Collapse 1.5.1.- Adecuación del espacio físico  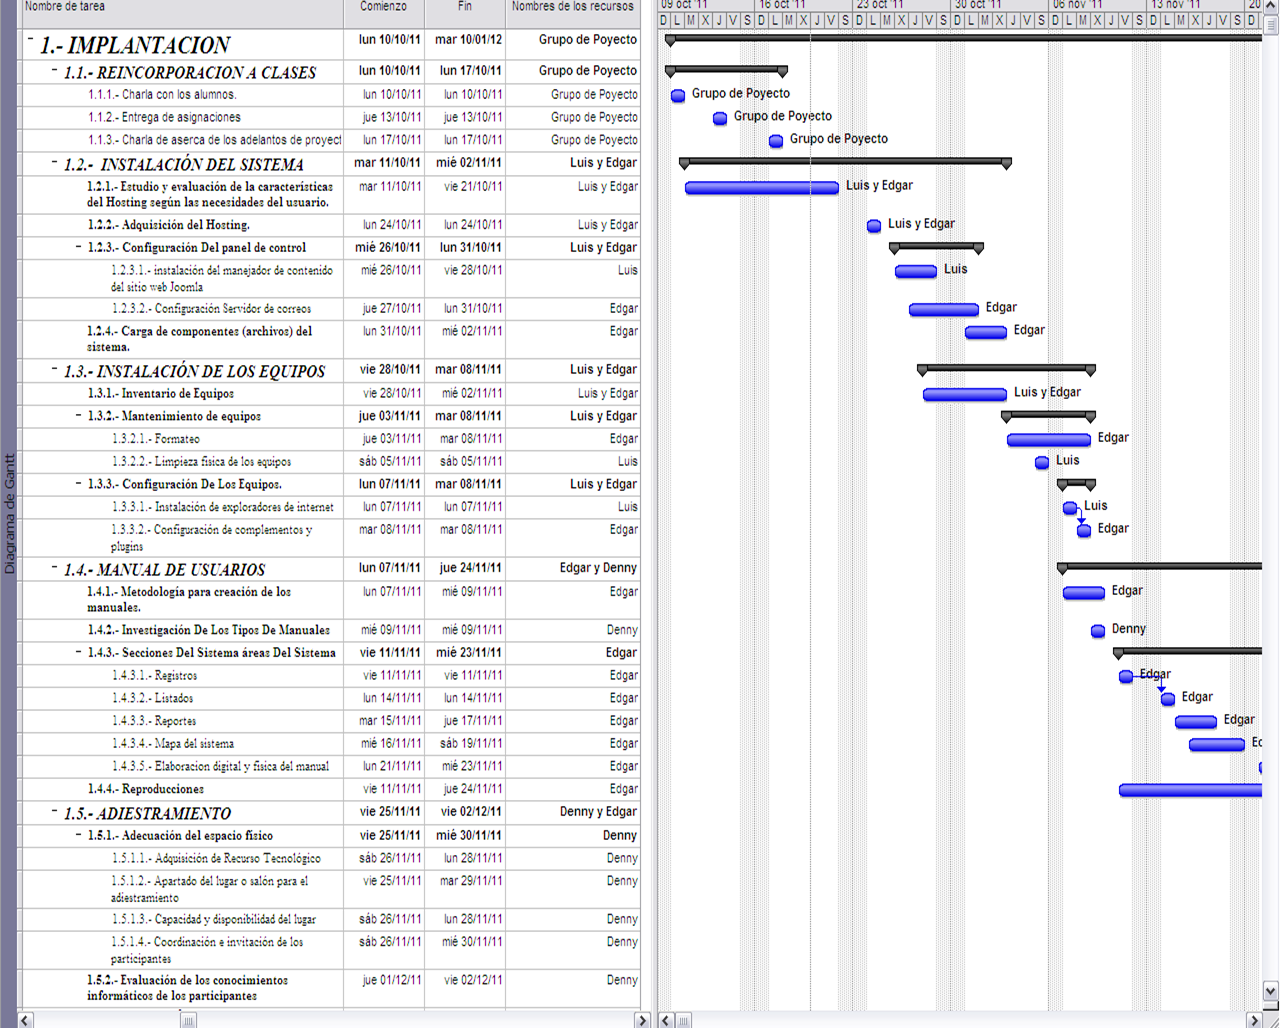tap(79, 834)
